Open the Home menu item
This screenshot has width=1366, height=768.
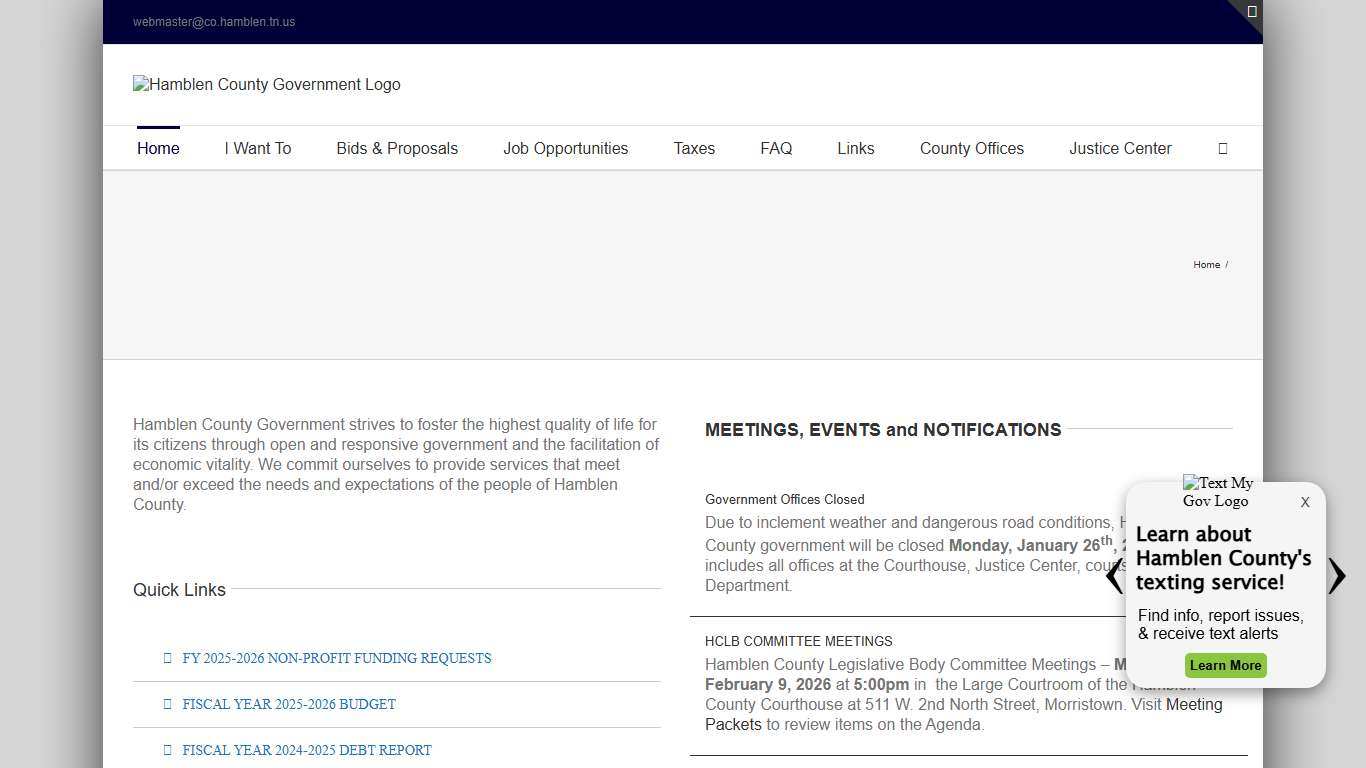click(158, 148)
